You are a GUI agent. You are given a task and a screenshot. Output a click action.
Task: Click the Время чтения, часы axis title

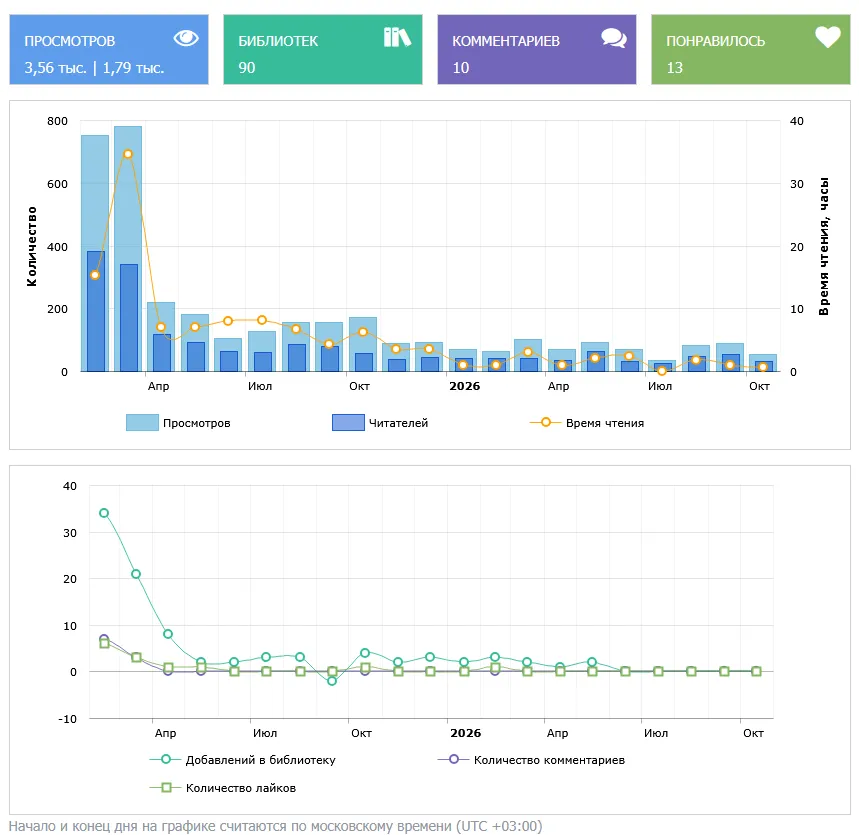(823, 246)
